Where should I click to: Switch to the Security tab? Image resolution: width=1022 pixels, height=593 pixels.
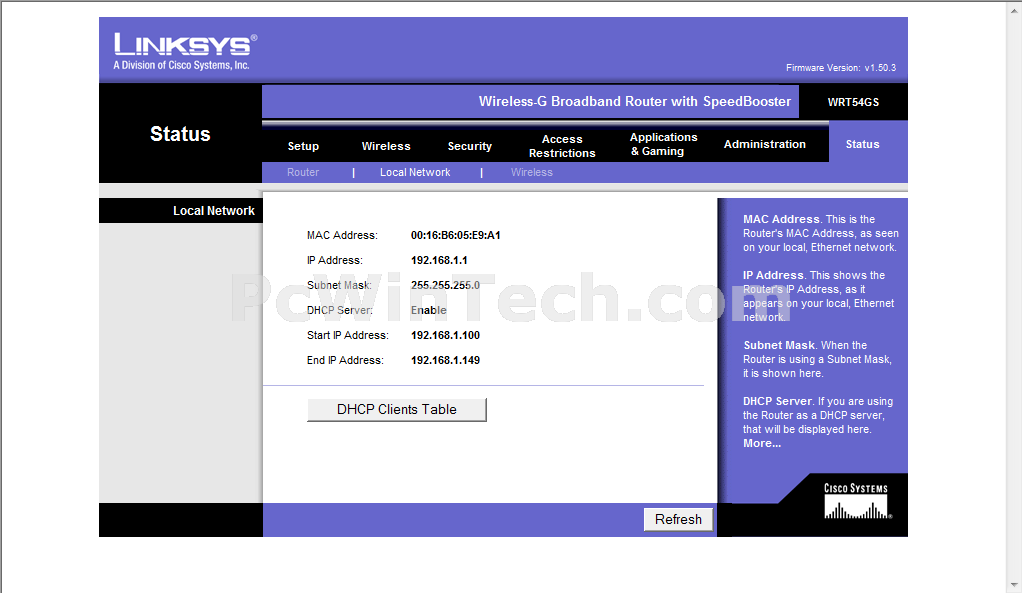click(x=469, y=146)
